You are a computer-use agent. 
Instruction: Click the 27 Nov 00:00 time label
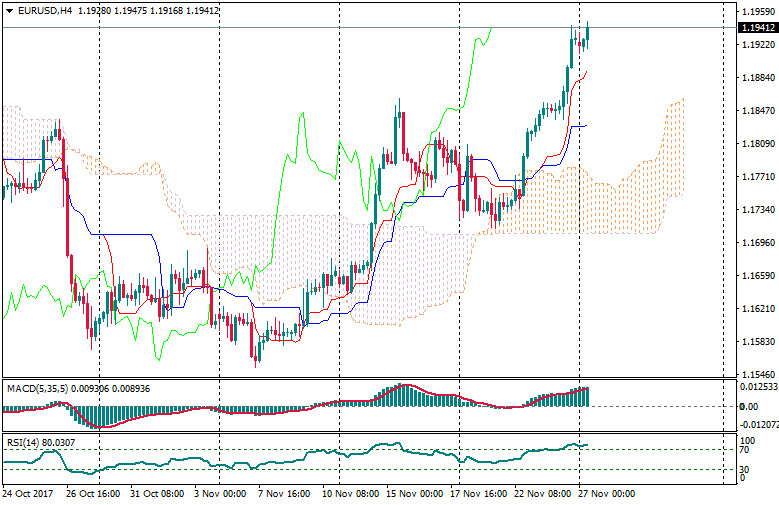(x=608, y=494)
